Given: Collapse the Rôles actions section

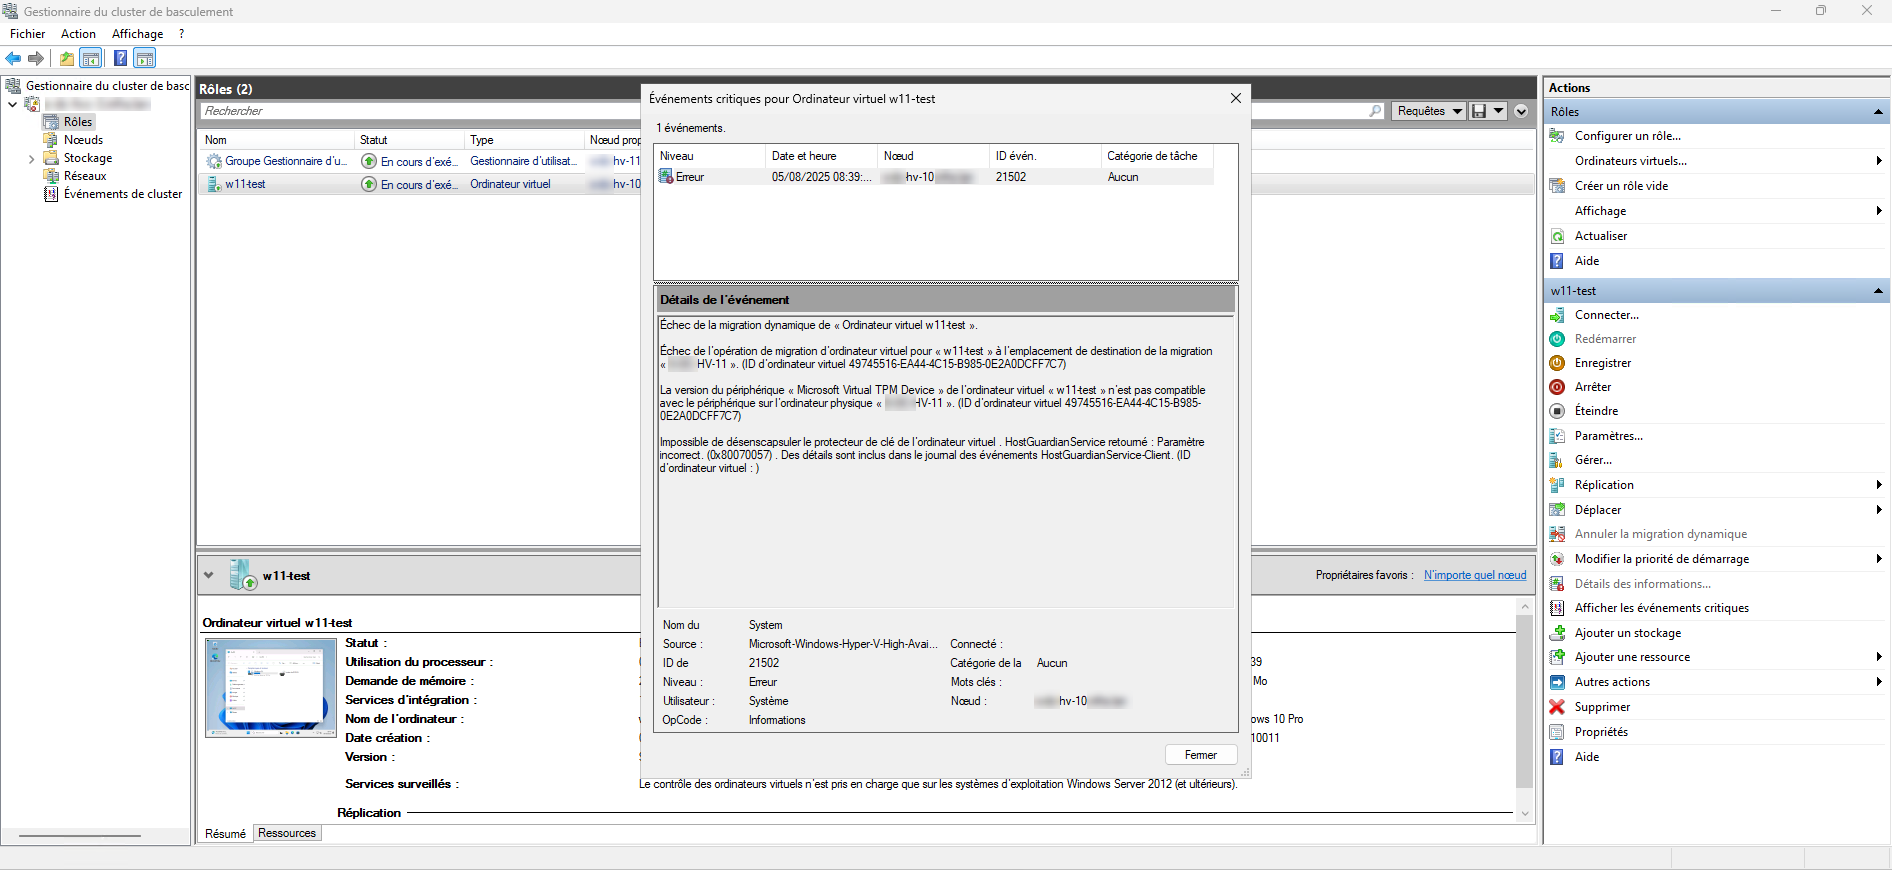Looking at the screenshot, I should point(1878,112).
